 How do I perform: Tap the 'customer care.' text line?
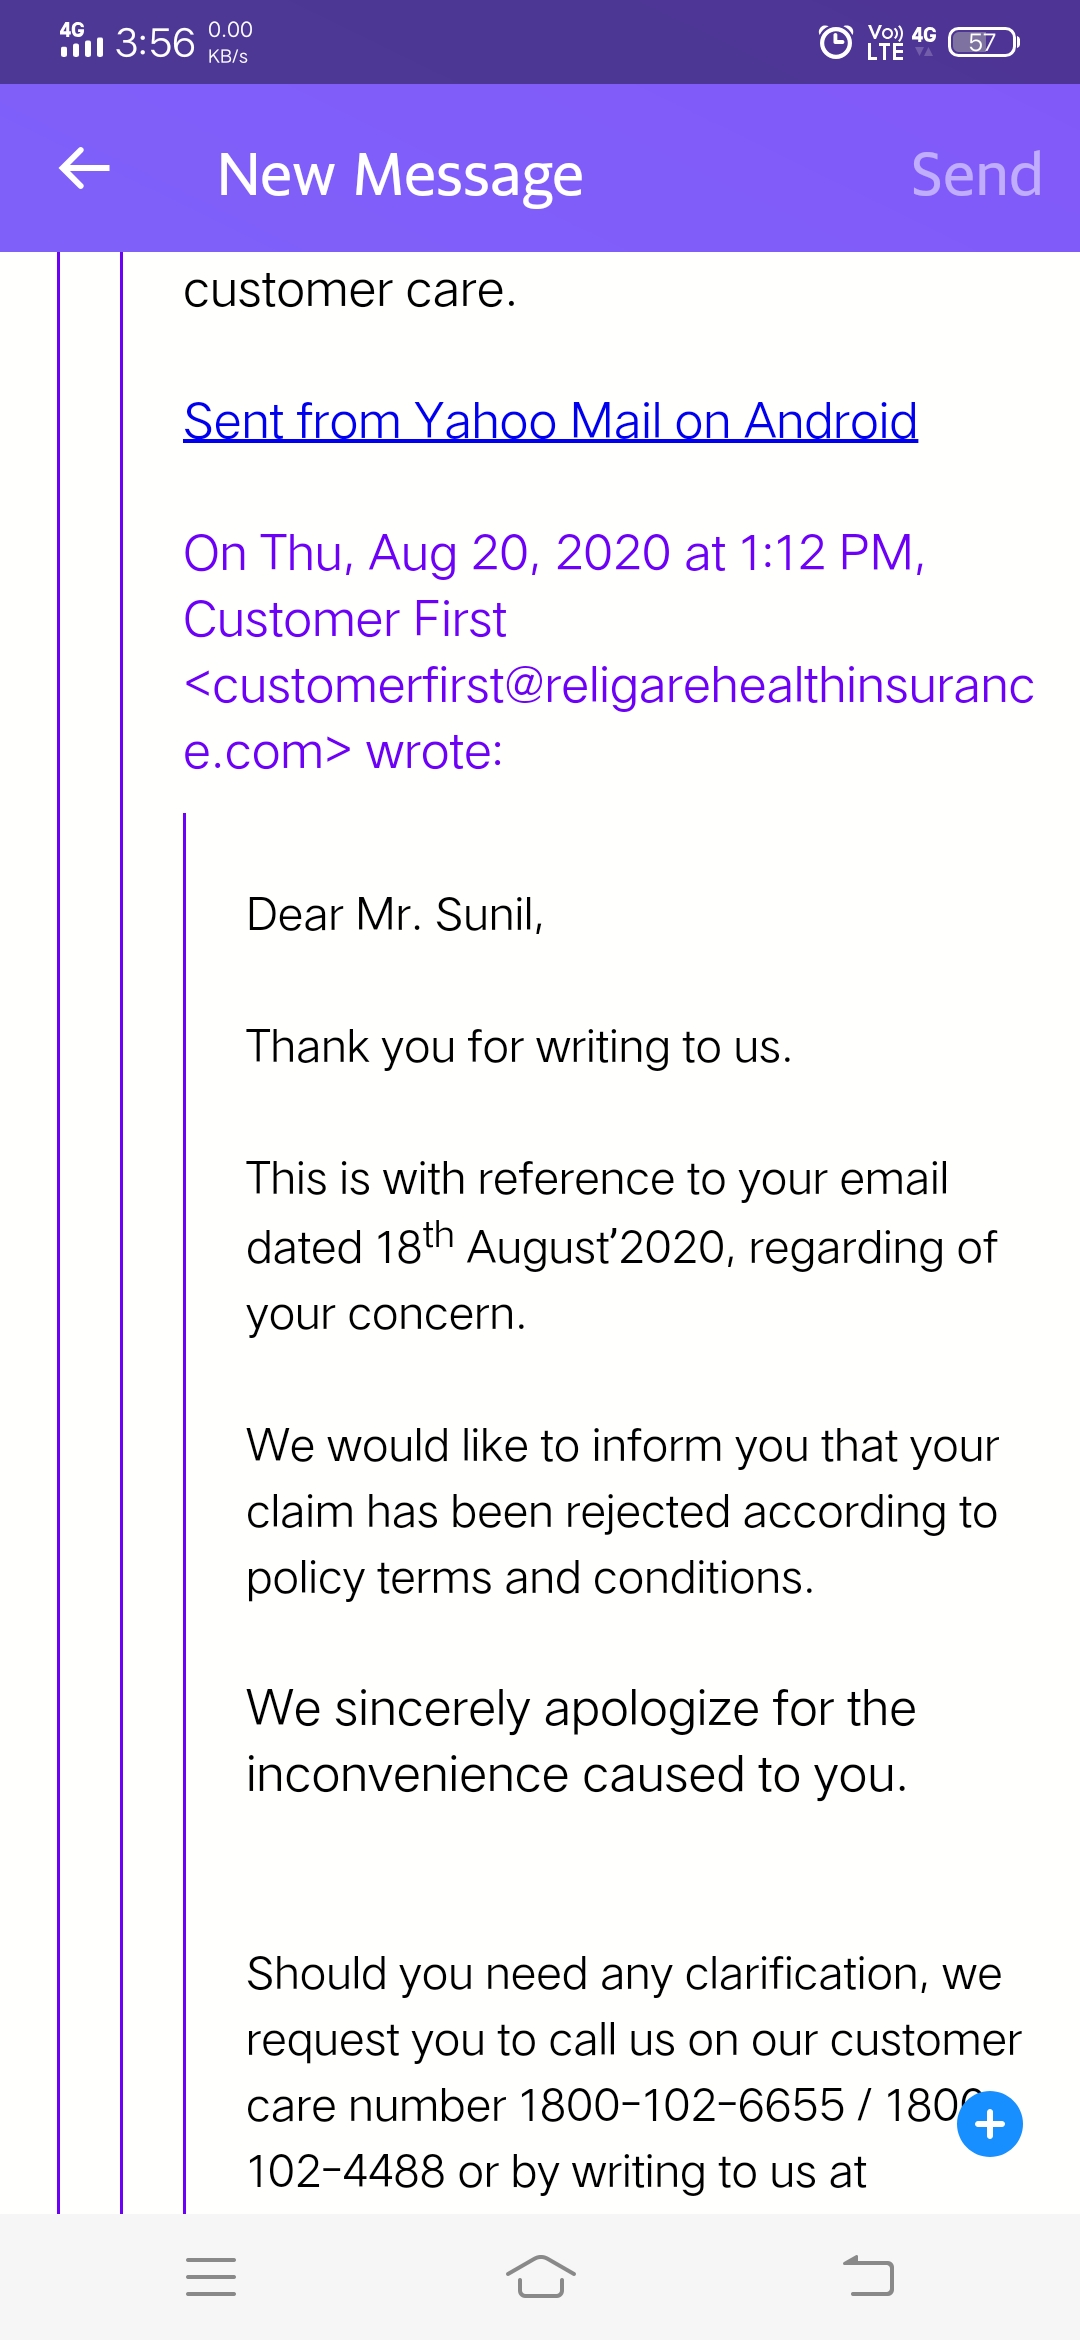click(x=350, y=291)
